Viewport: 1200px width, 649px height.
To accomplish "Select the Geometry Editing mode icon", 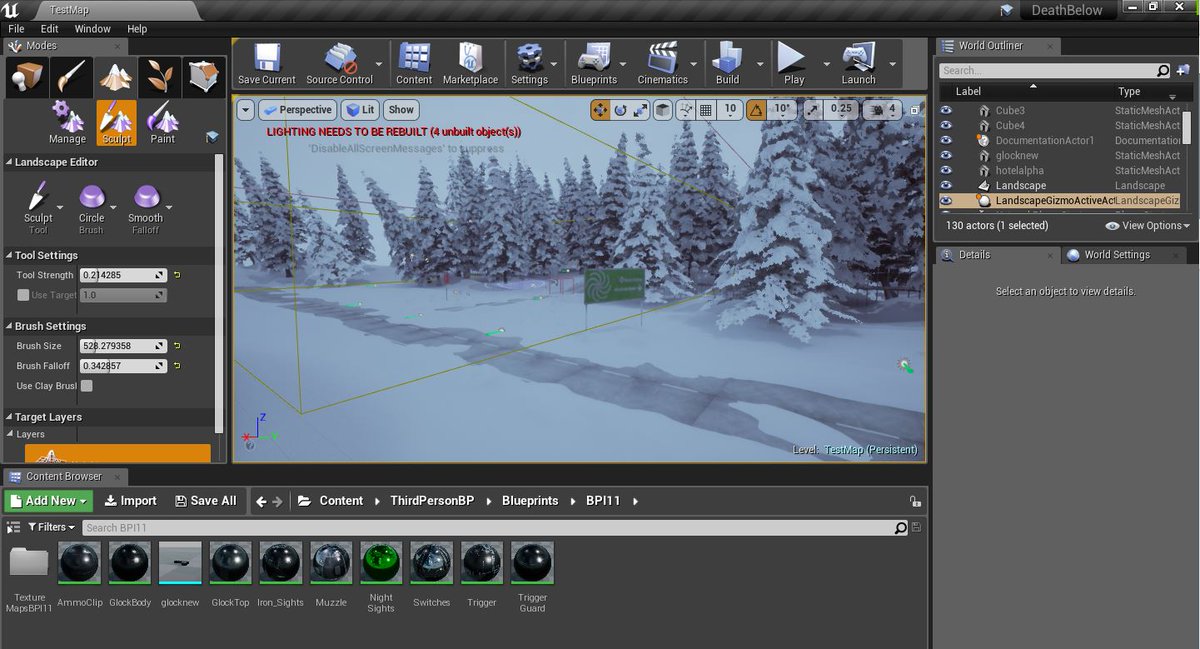I will pos(203,77).
